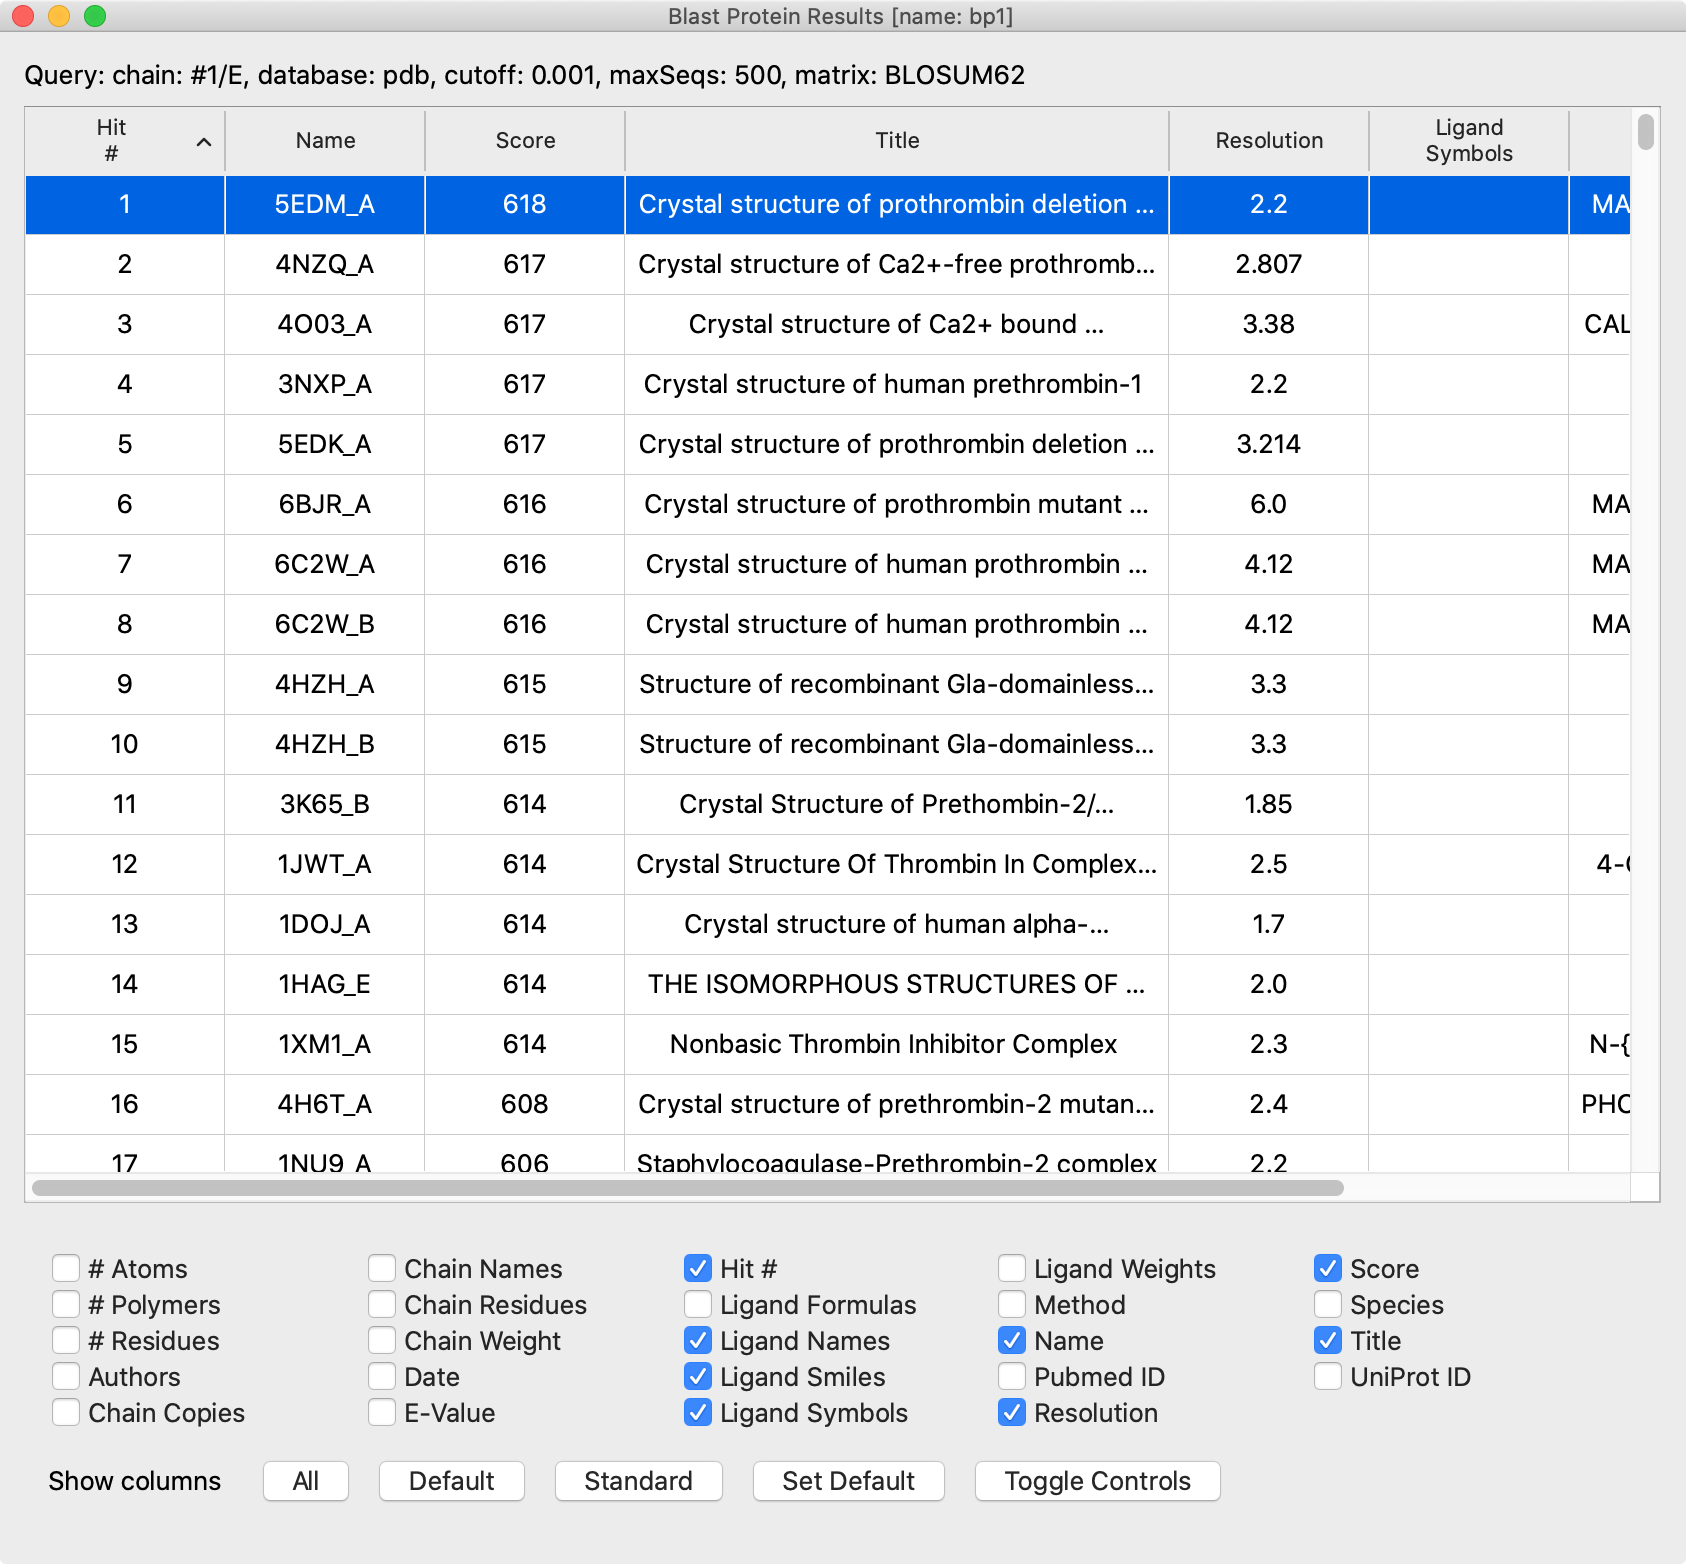The width and height of the screenshot is (1686, 1564).
Task: Click the Set Default button
Action: pyautogui.click(x=848, y=1481)
